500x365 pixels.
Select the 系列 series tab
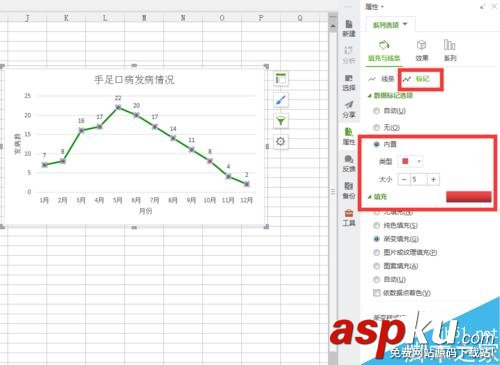(x=450, y=51)
